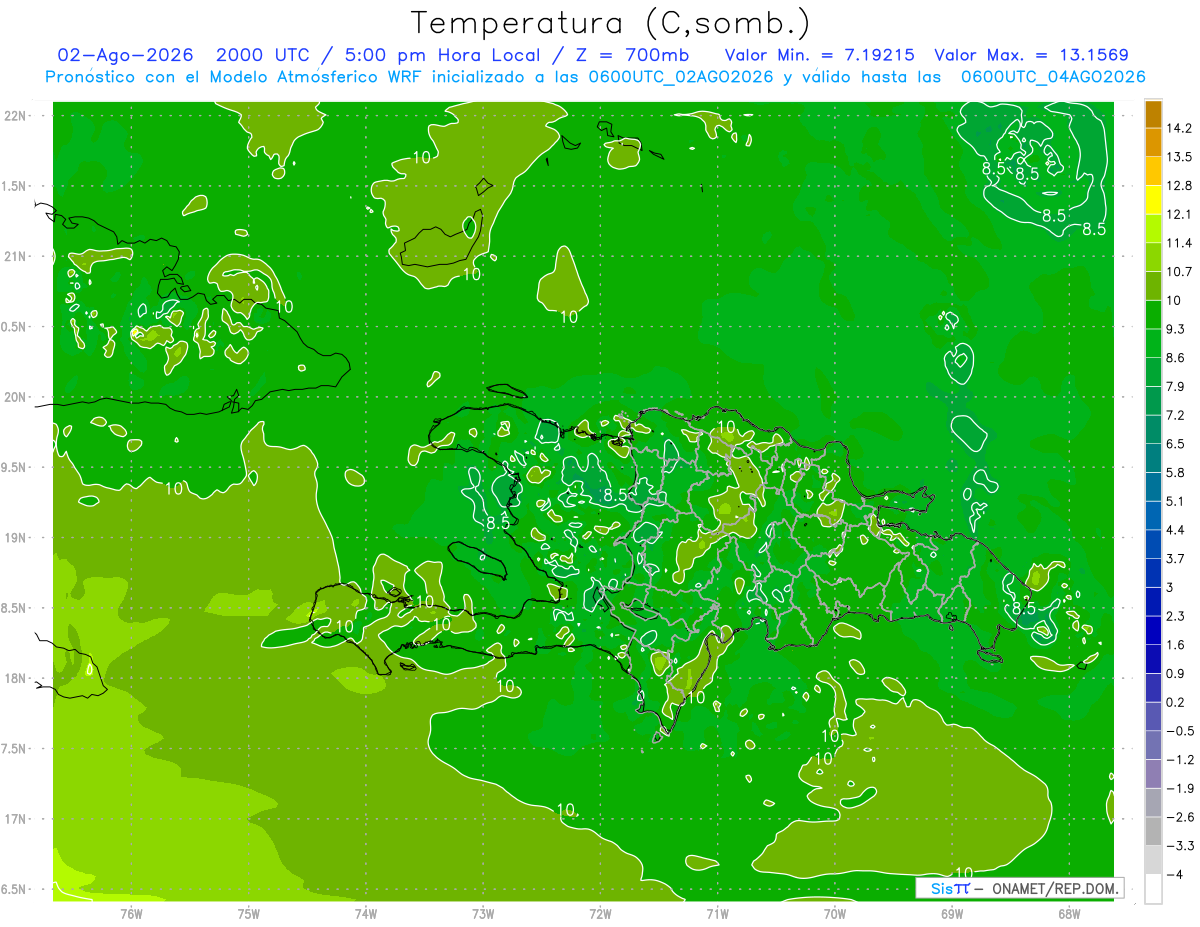Click the "19N" latitude axis label
The width and height of the screenshot is (1200, 927).
click(15, 538)
